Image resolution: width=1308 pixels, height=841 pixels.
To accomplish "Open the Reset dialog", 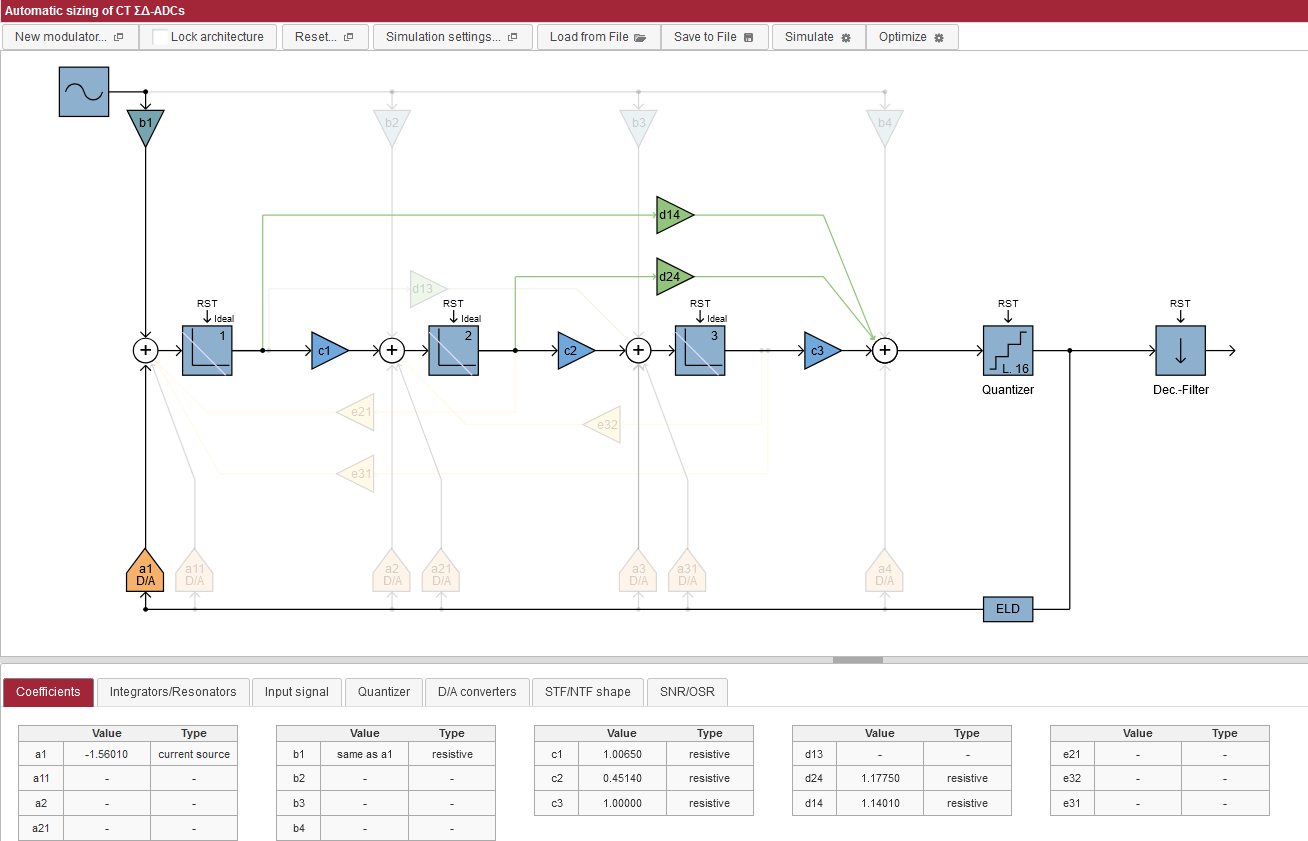I will click(325, 37).
